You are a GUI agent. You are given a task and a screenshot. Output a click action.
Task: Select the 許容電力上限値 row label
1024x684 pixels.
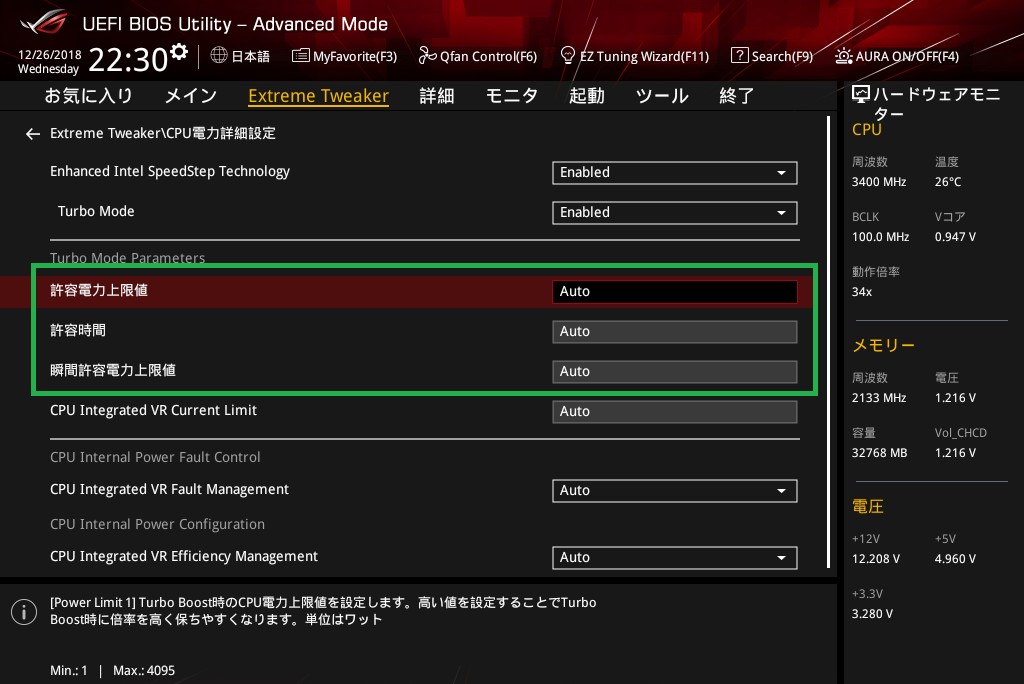[x=99, y=290]
